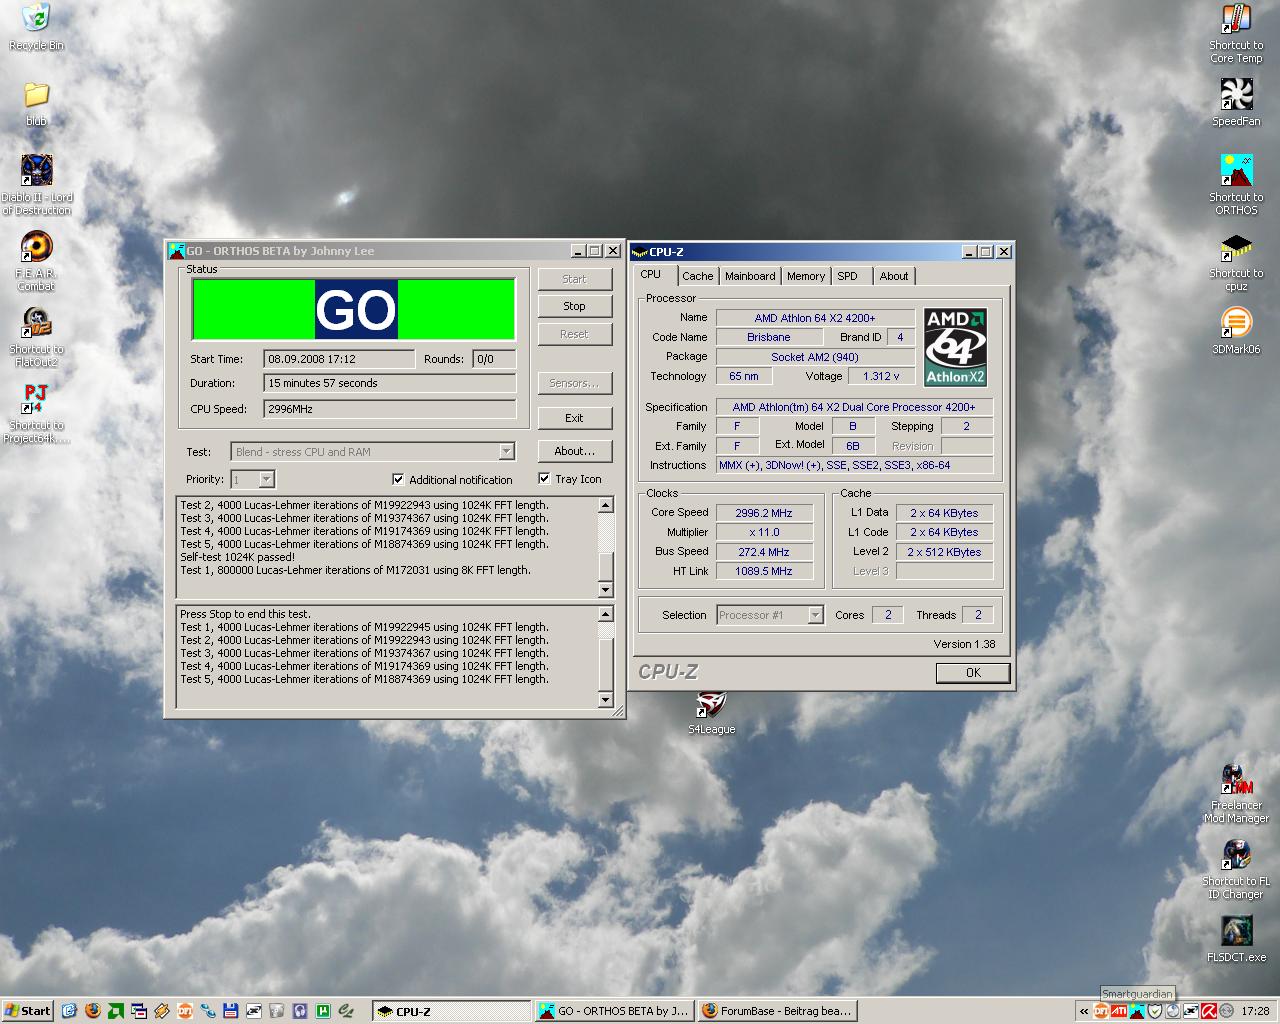Open the FlatOut2 shortcut icon
Screen dimensions: 1280x1024
[36, 336]
